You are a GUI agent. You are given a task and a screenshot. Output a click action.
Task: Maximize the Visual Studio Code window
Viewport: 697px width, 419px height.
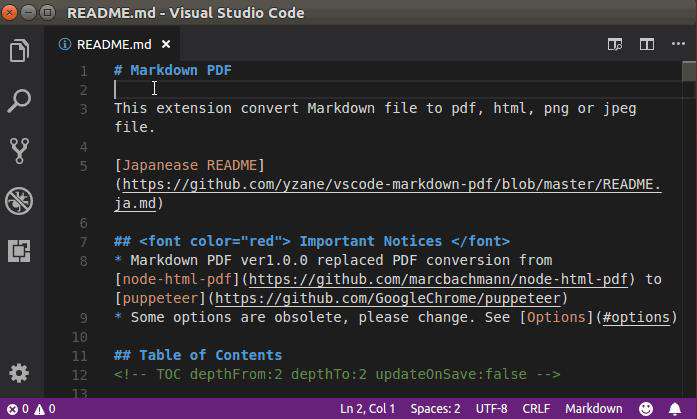tap(48, 12)
